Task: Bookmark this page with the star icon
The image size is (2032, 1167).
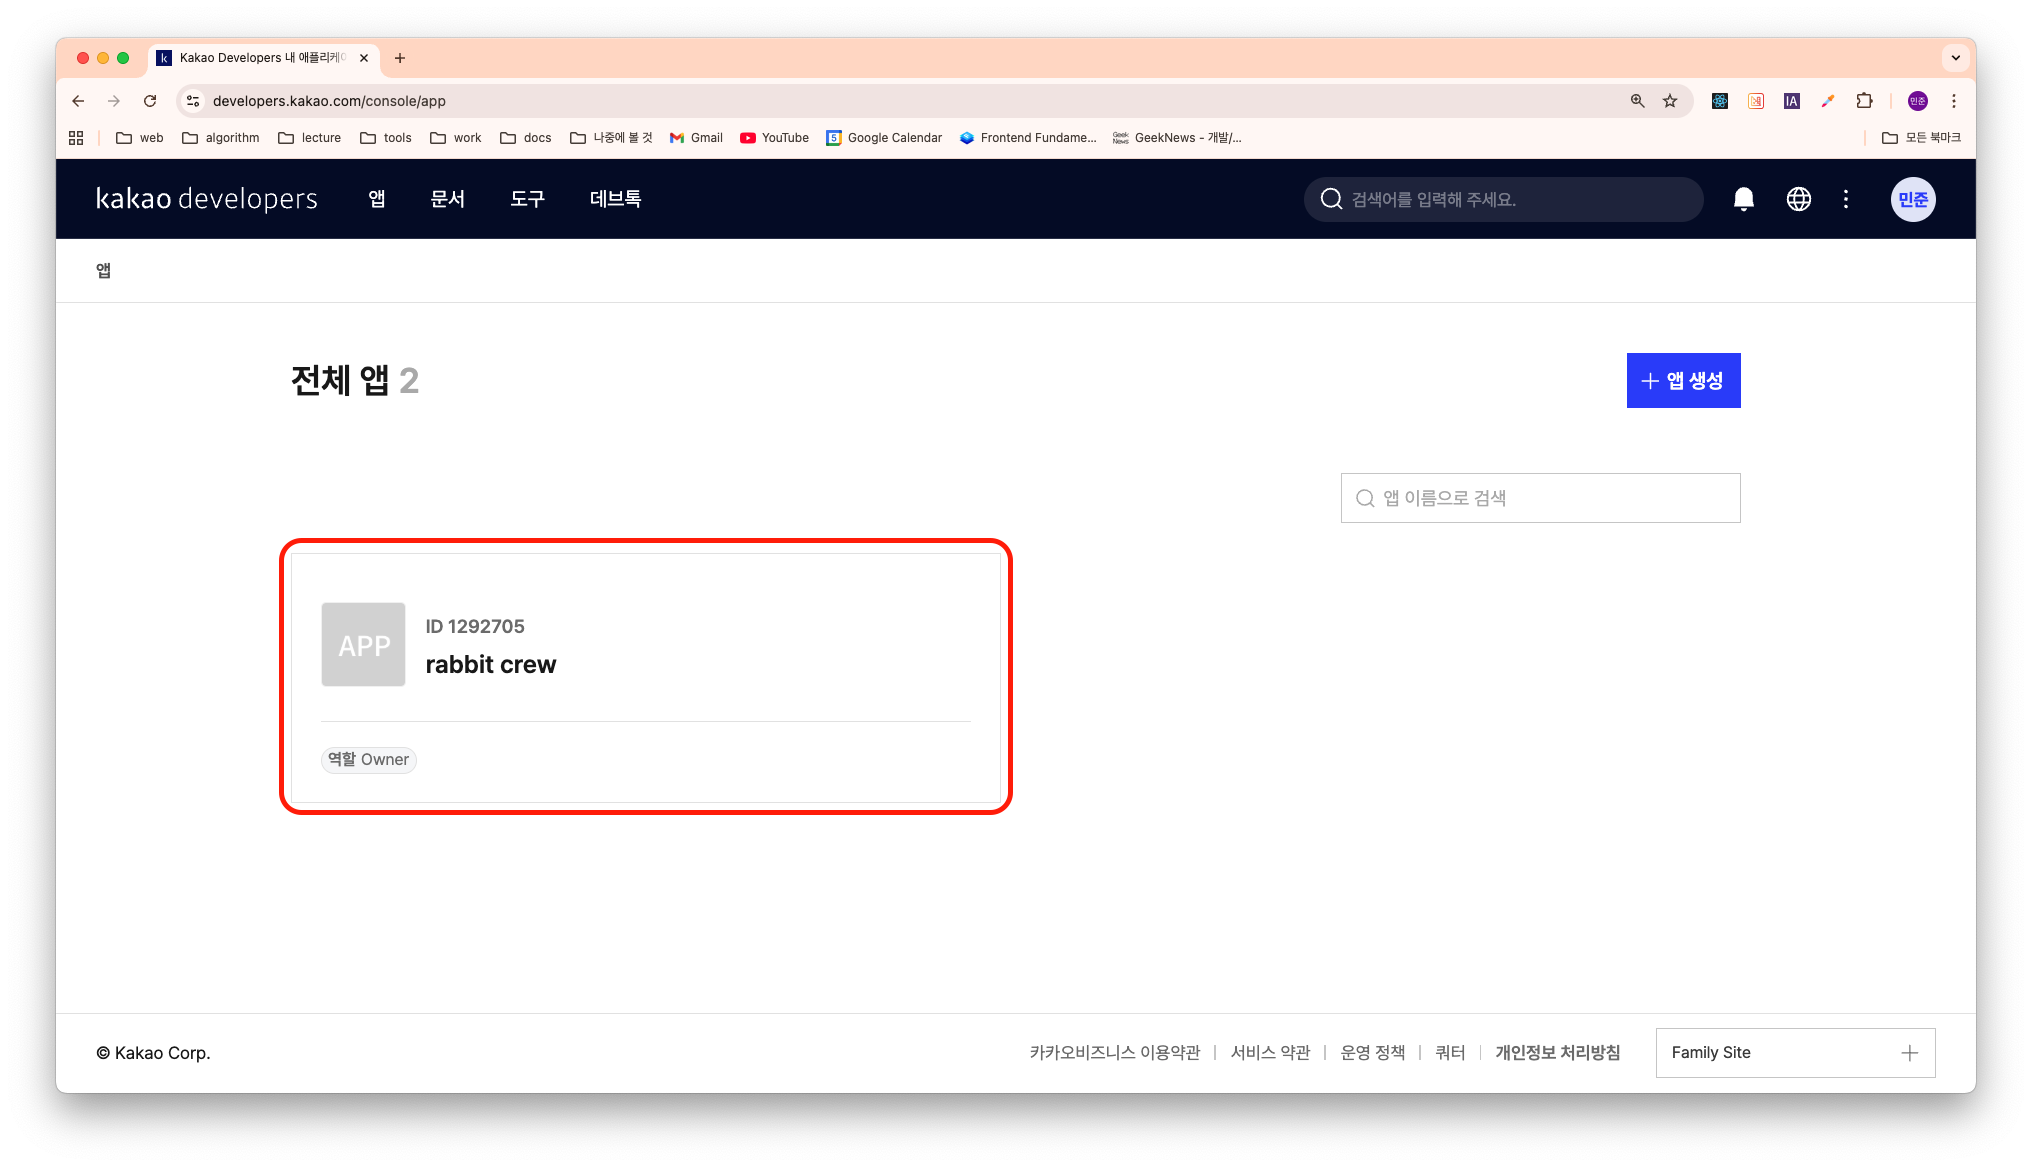Action: click(x=1670, y=101)
